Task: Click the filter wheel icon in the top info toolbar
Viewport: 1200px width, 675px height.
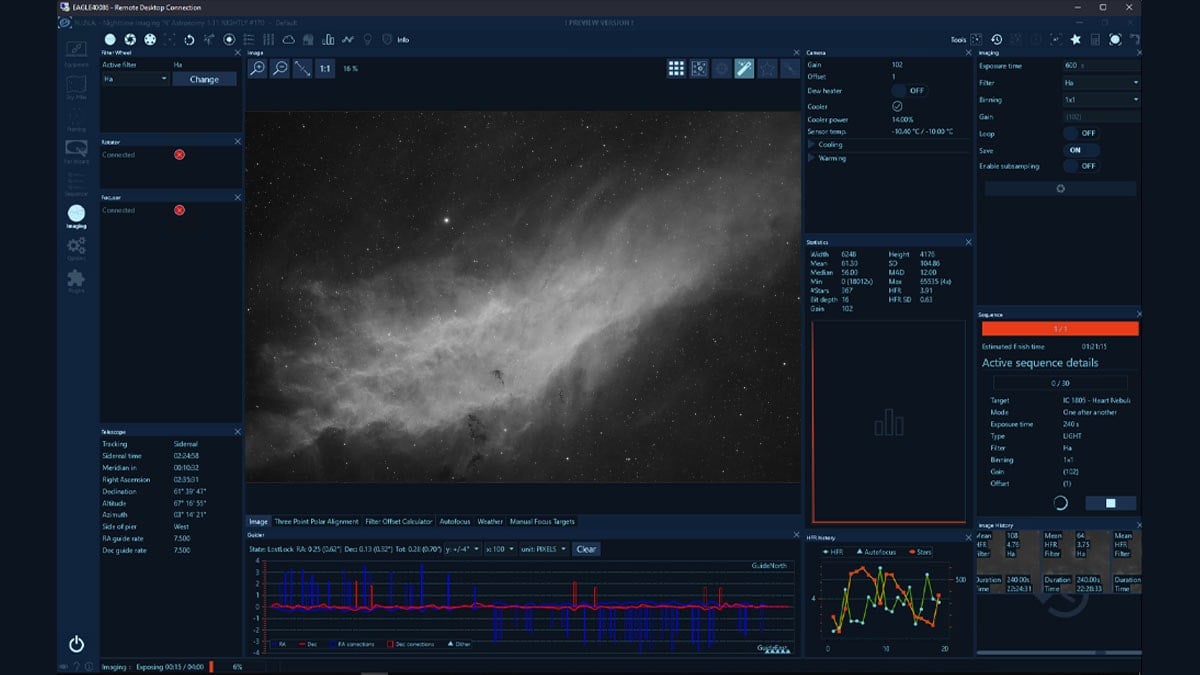Action: click(150, 40)
